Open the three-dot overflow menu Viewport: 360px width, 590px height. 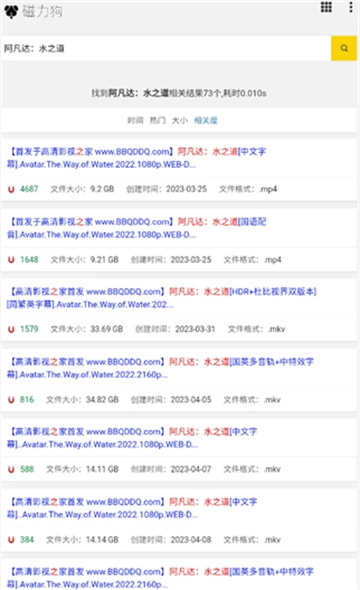click(x=351, y=7)
